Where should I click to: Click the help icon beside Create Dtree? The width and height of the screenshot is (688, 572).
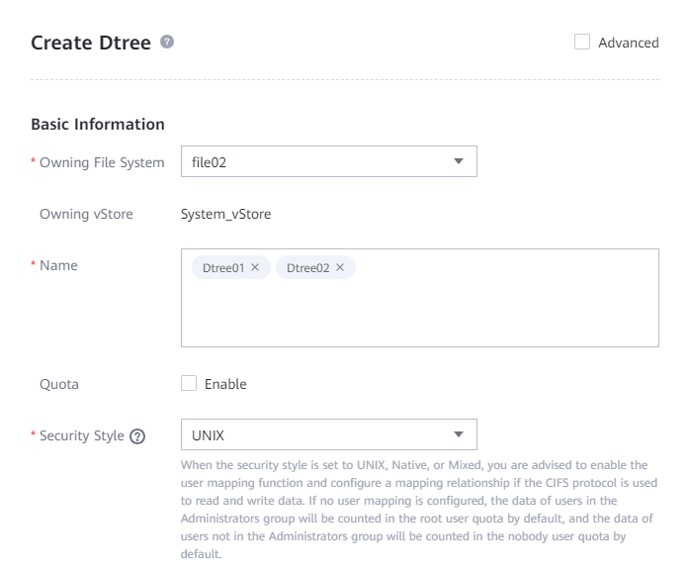tap(167, 42)
